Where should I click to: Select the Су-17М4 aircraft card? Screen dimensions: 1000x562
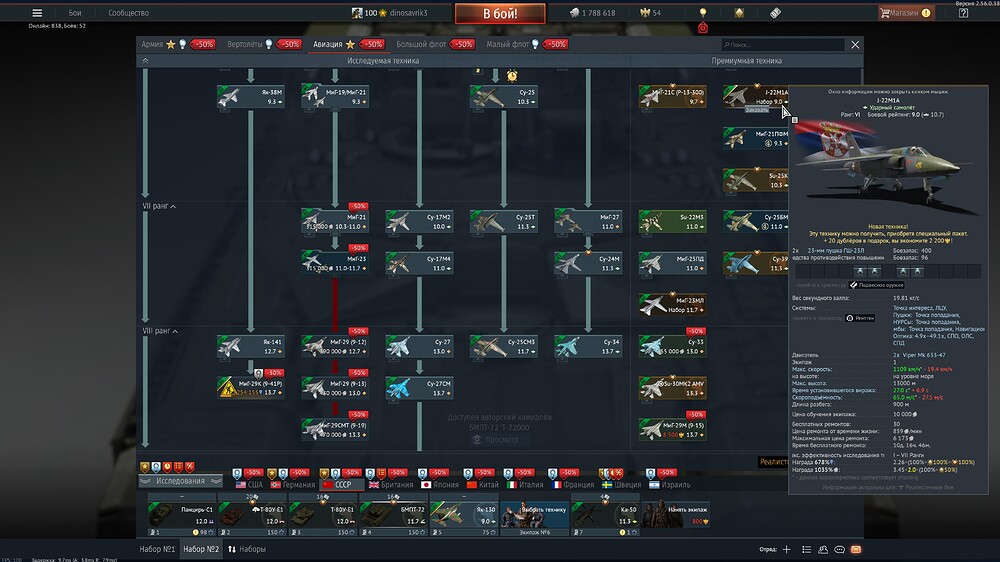[419, 263]
